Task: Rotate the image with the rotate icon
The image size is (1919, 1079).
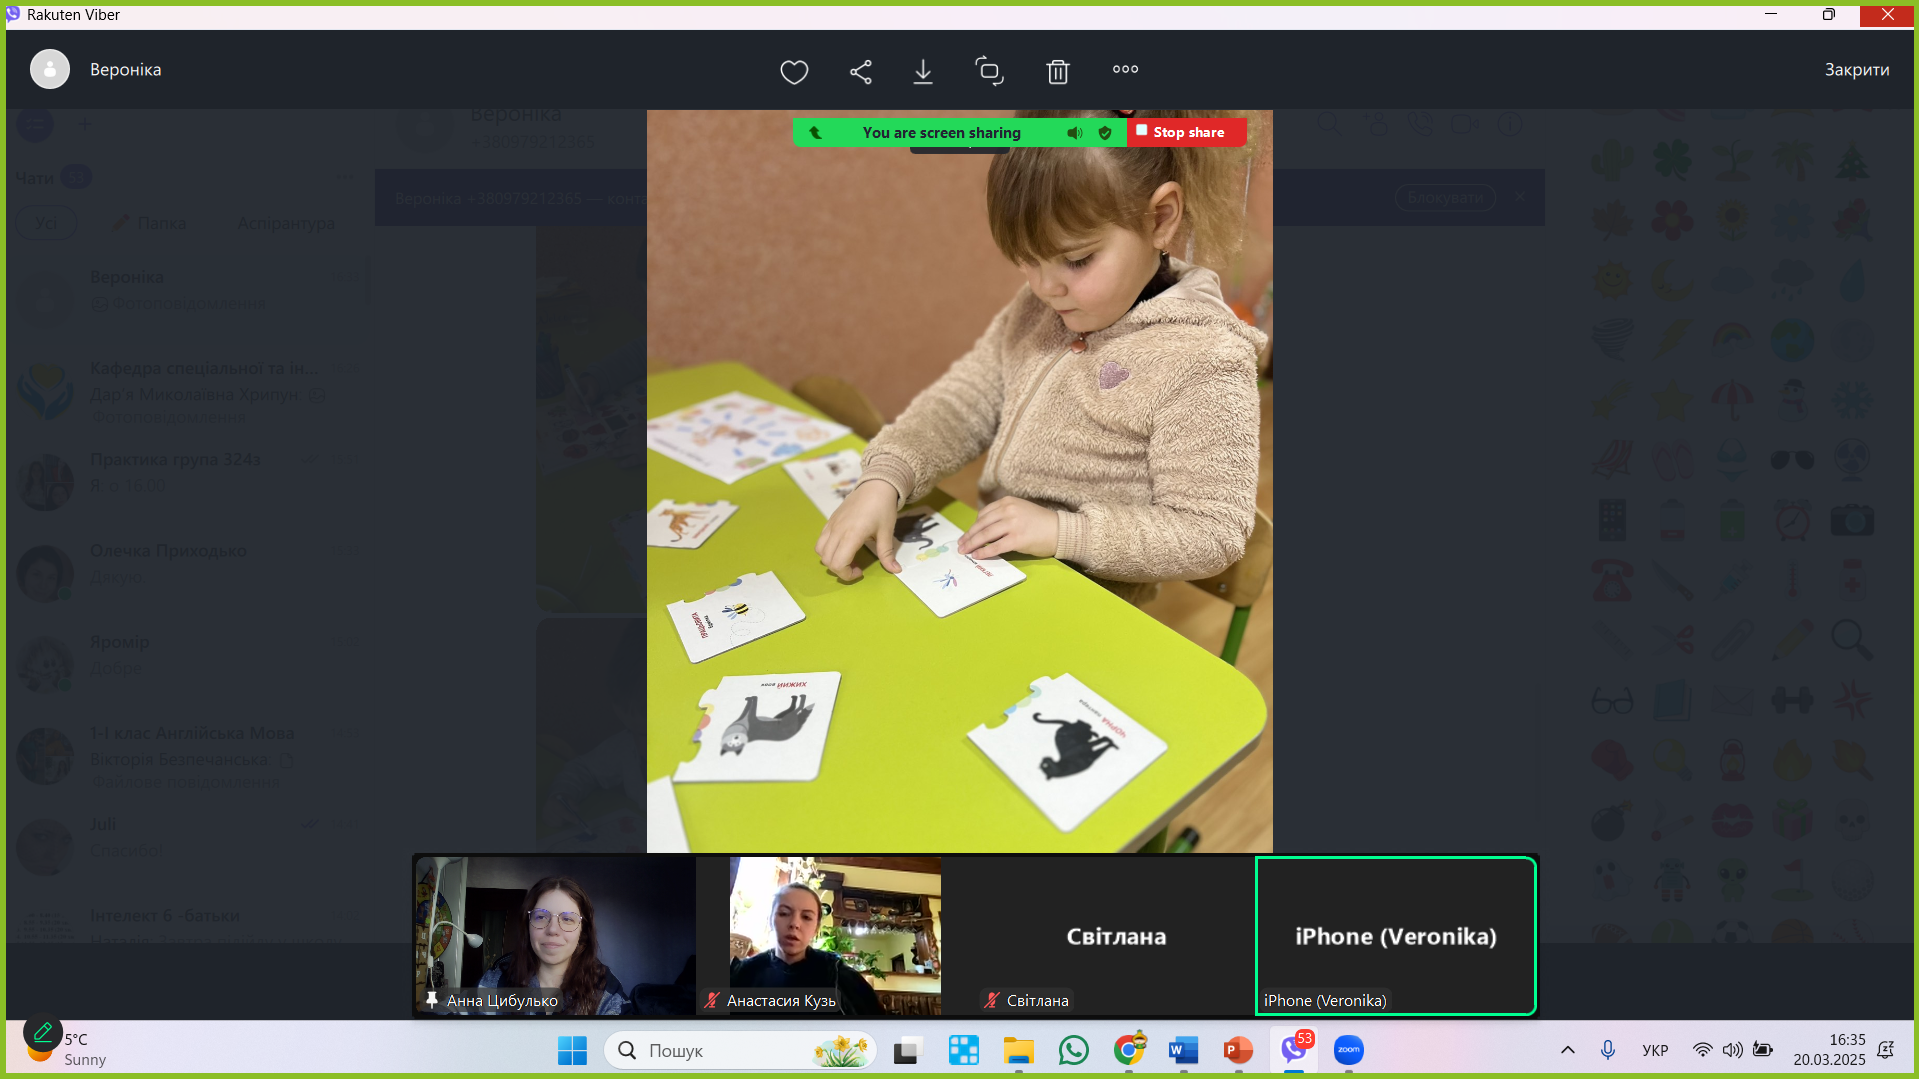Action: point(989,70)
